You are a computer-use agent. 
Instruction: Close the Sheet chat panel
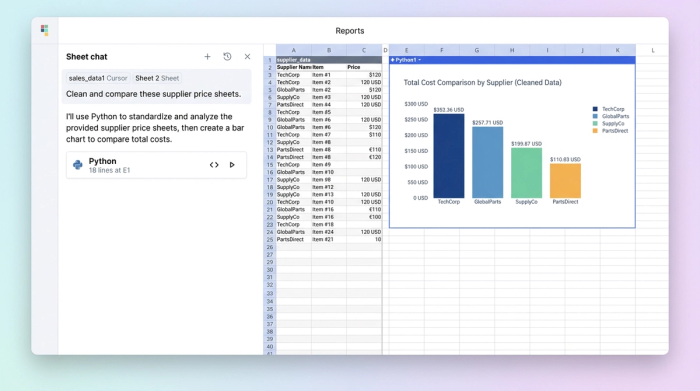(x=247, y=57)
